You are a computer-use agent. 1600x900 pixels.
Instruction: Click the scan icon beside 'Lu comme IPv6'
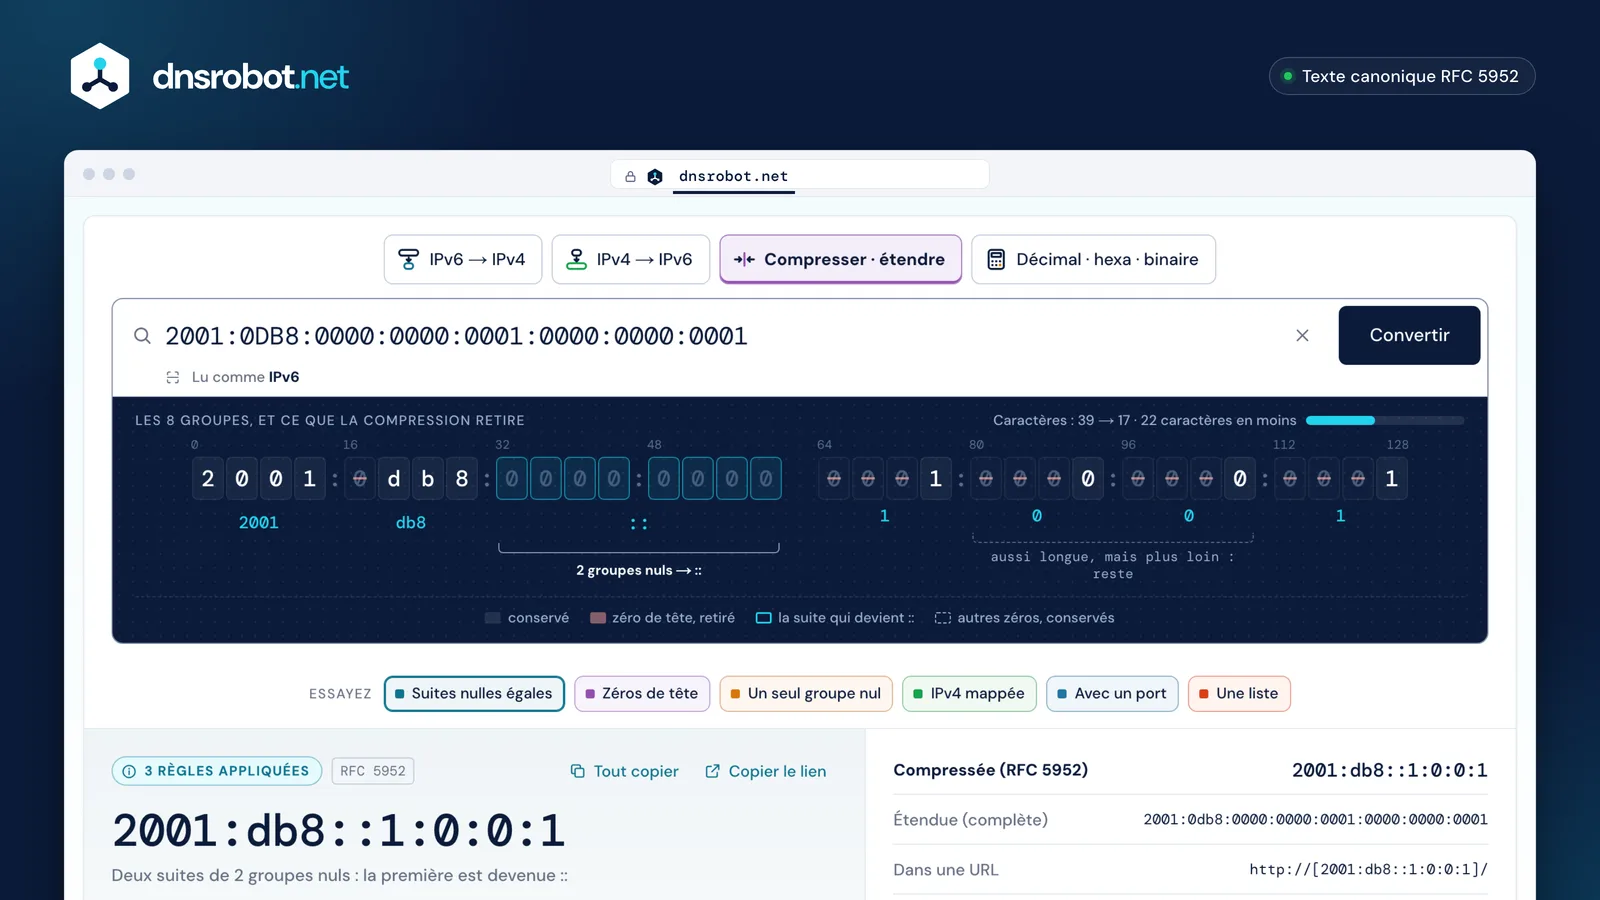point(173,377)
